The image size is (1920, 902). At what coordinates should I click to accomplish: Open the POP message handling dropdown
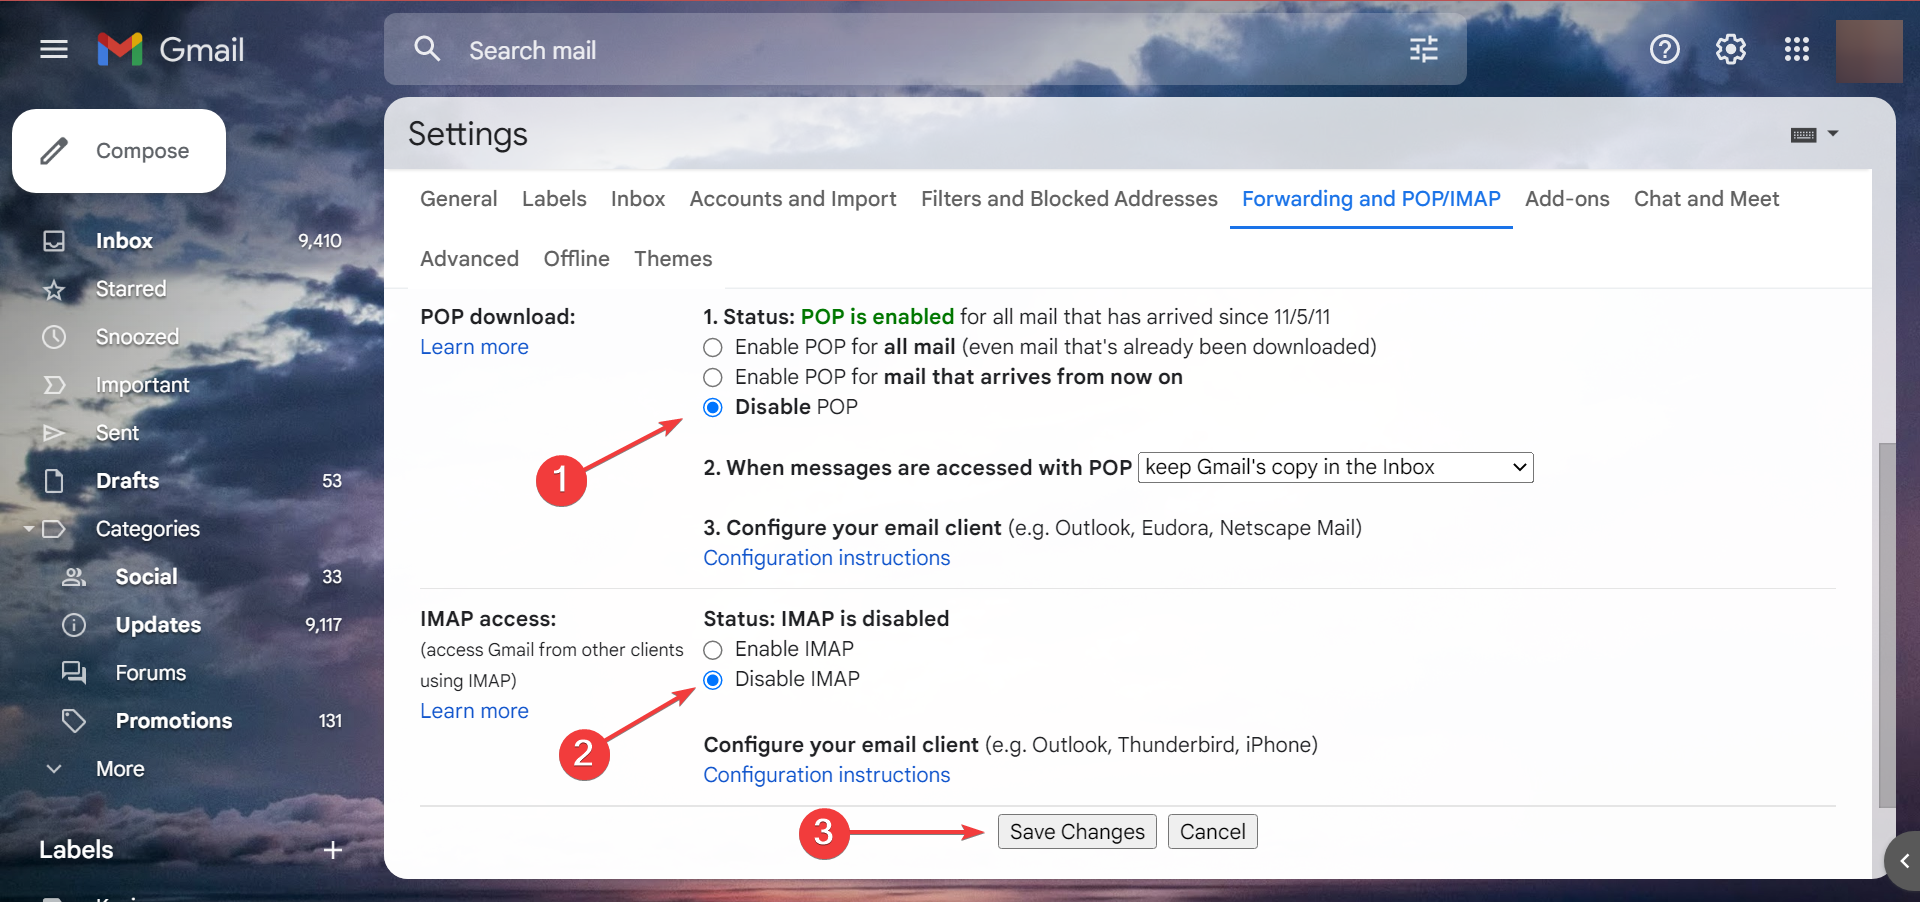point(1335,467)
